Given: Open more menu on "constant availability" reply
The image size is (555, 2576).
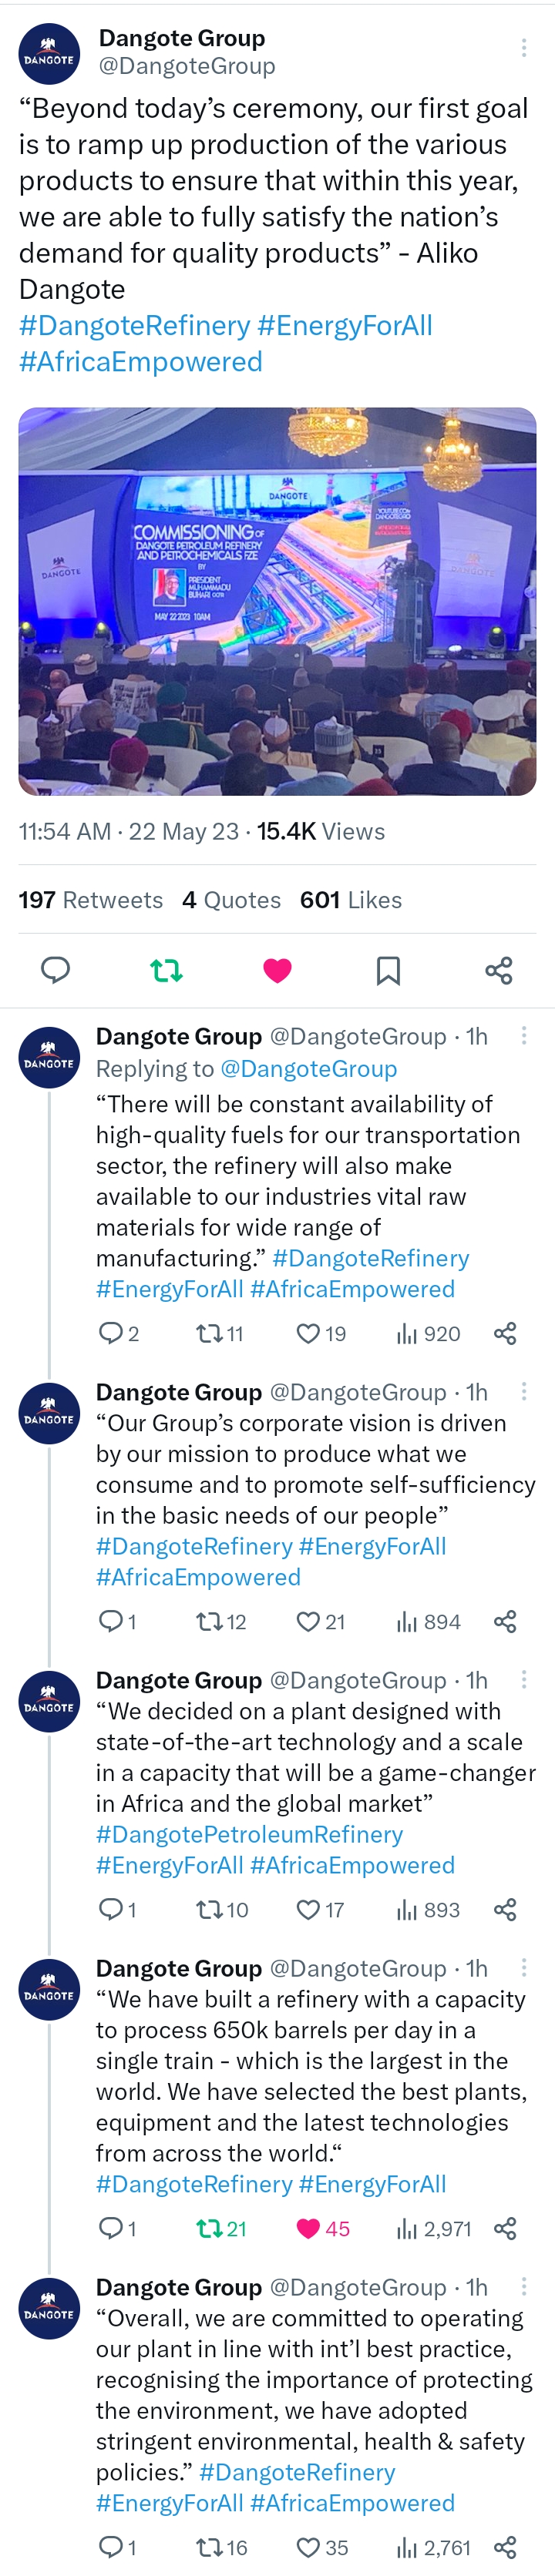Looking at the screenshot, I should (523, 1036).
